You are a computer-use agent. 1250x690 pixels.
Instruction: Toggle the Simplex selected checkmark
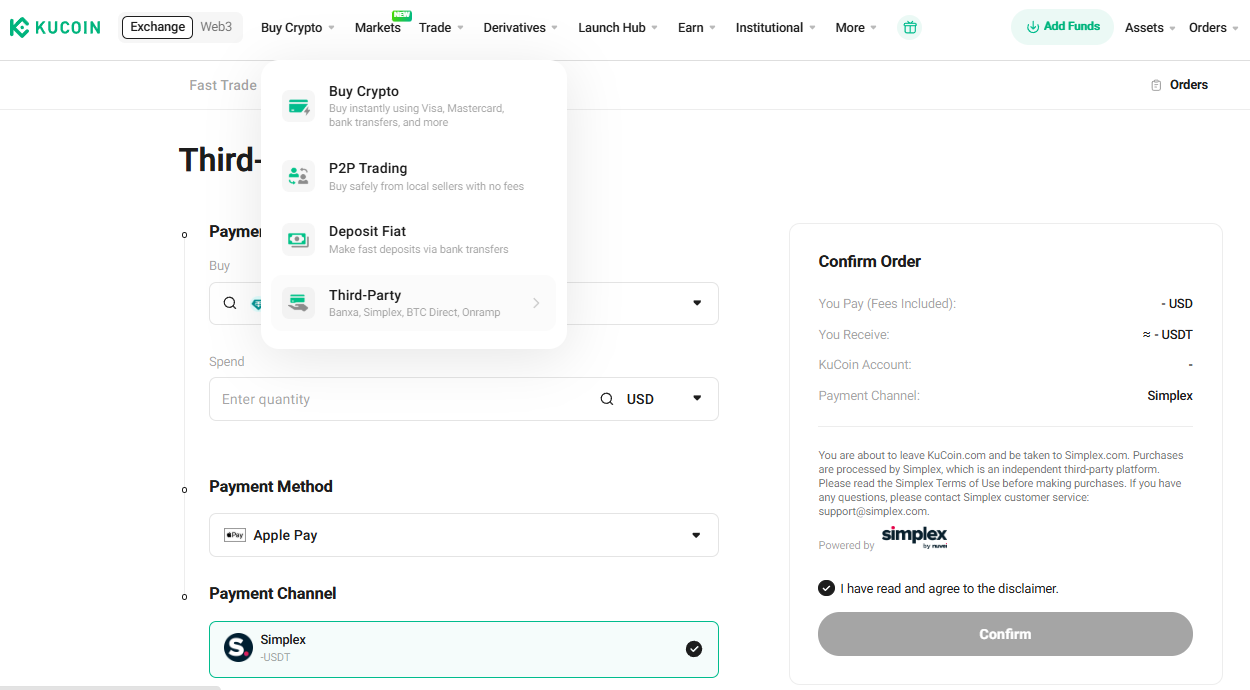coord(694,649)
